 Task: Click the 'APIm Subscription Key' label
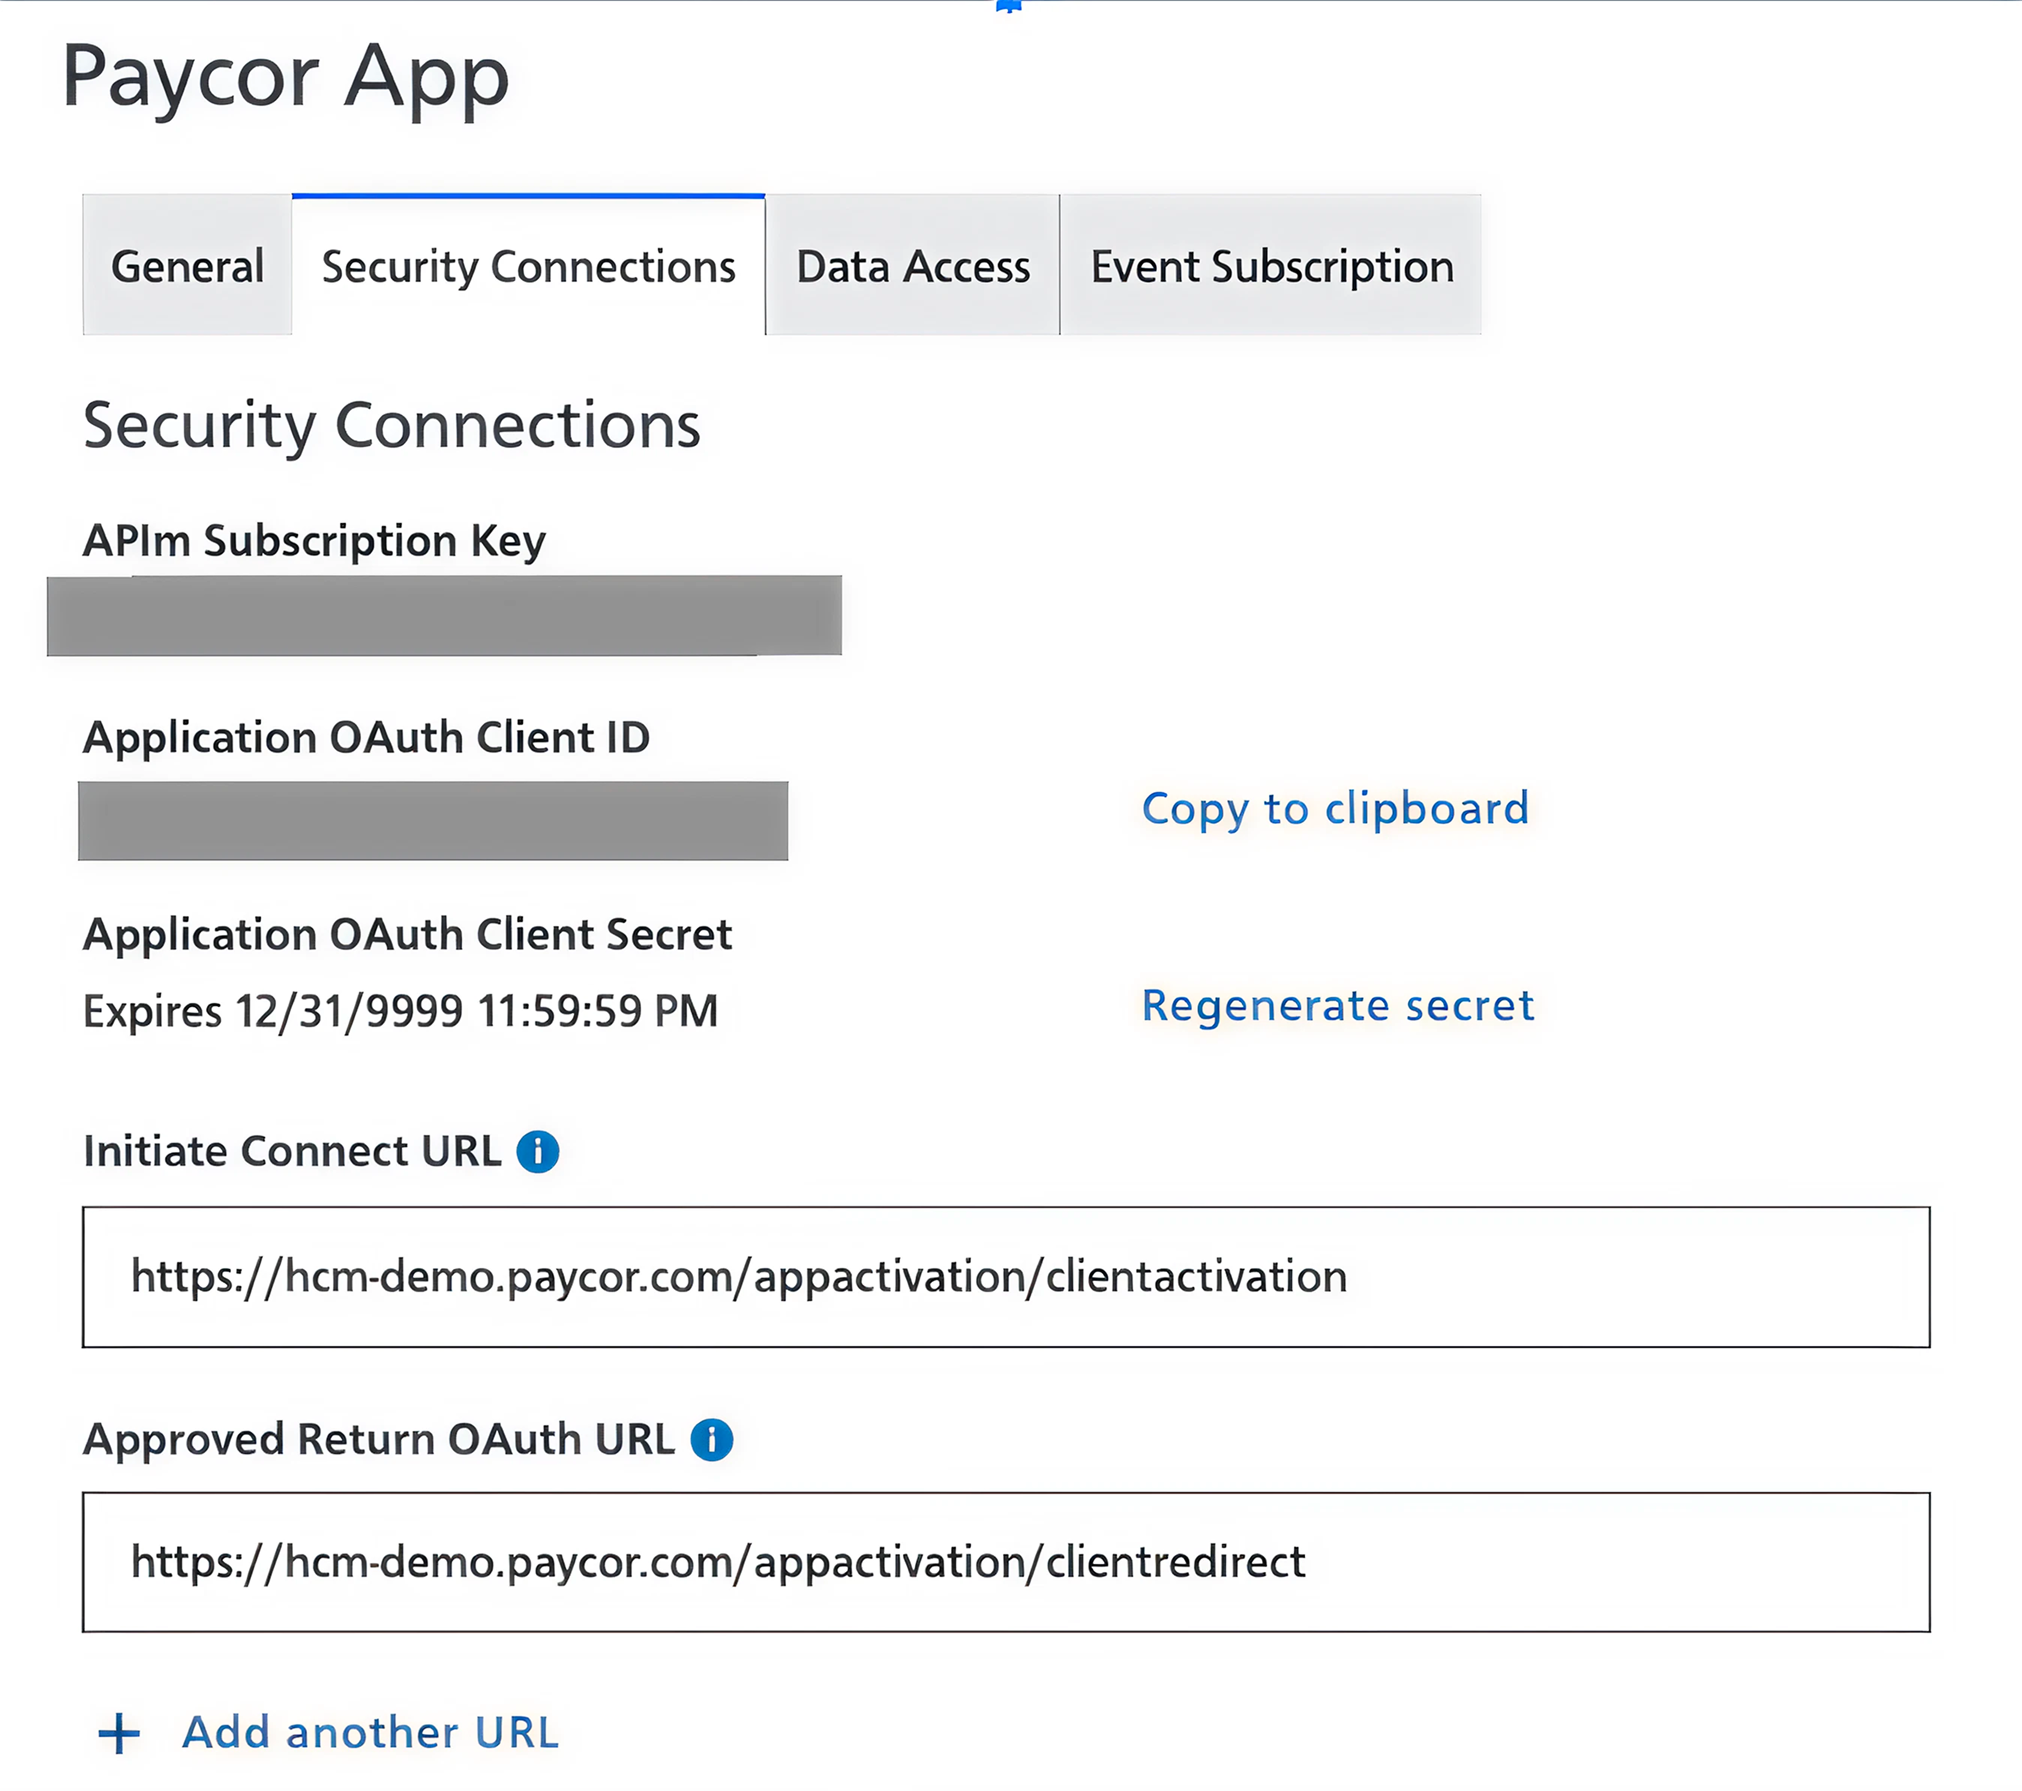pyautogui.click(x=314, y=542)
